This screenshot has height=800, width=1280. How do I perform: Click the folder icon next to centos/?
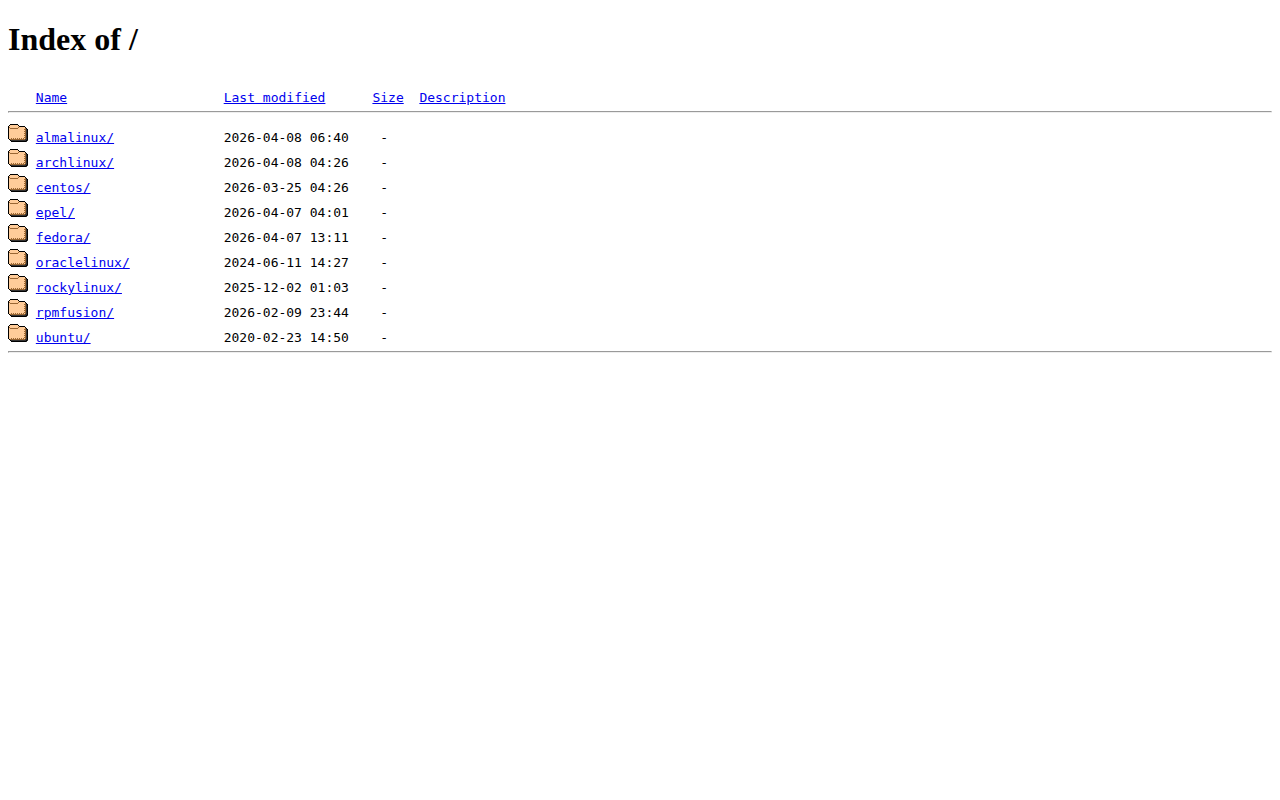pyautogui.click(x=18, y=184)
